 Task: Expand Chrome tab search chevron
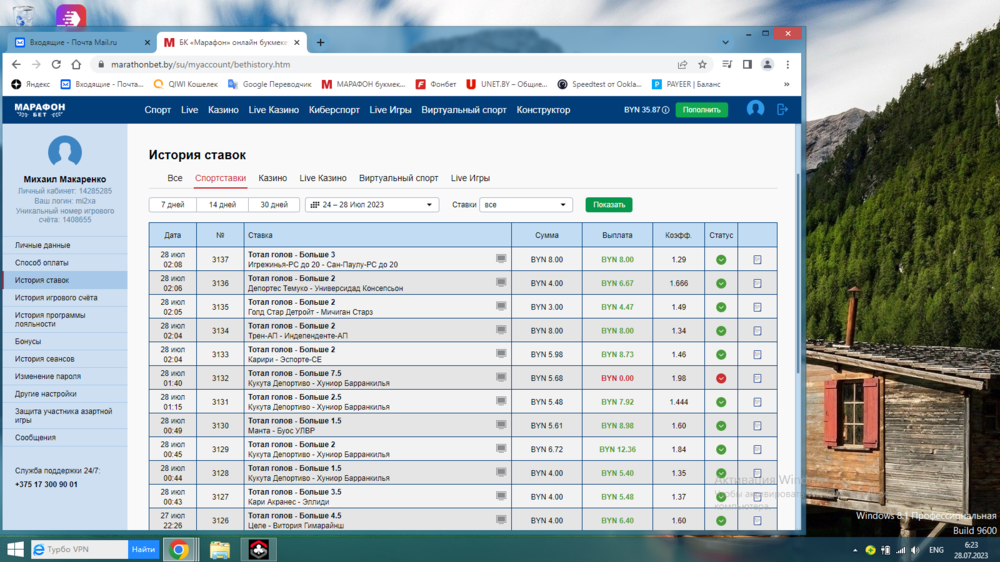(x=725, y=42)
